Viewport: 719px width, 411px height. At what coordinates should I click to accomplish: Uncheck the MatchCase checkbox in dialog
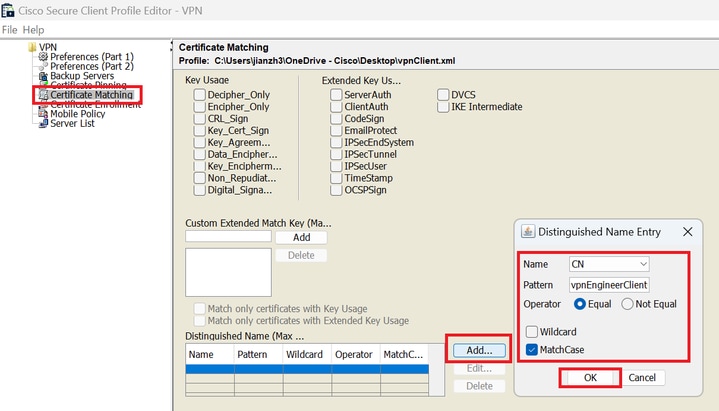click(x=531, y=350)
